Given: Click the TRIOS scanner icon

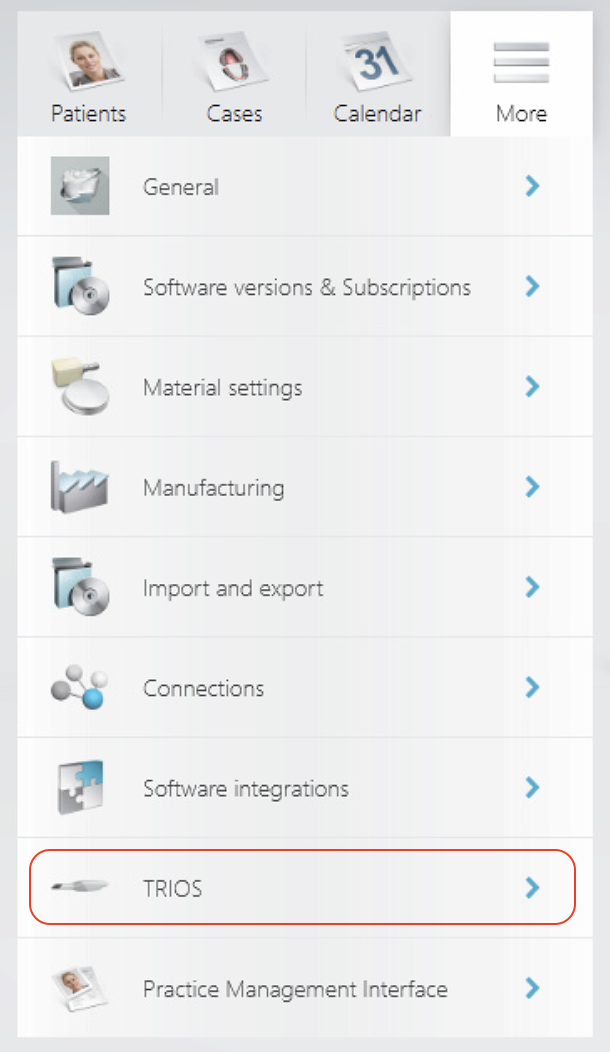Looking at the screenshot, I should [80, 888].
